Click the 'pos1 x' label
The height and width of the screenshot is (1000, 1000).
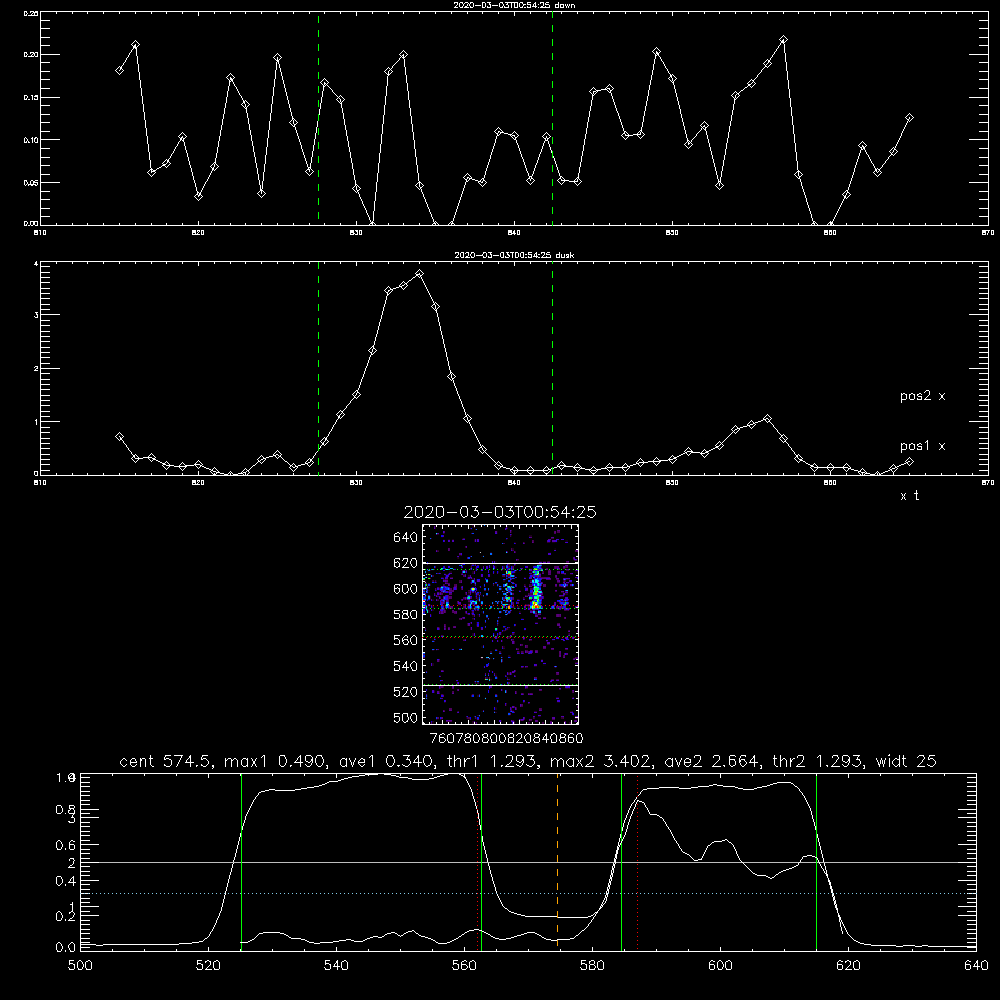(x=922, y=446)
